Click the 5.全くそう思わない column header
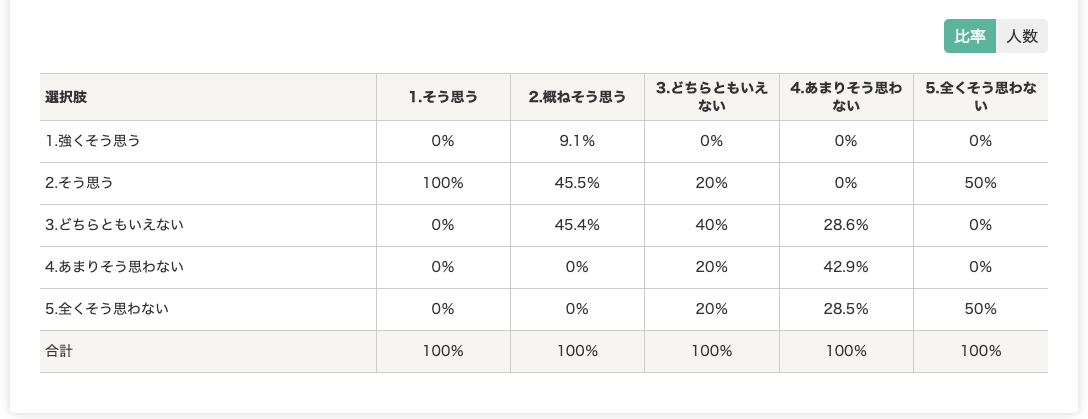 980,97
